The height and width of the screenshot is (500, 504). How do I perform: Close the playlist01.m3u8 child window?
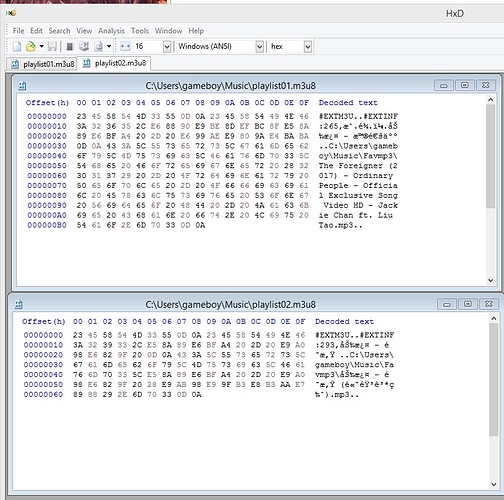coord(486,85)
